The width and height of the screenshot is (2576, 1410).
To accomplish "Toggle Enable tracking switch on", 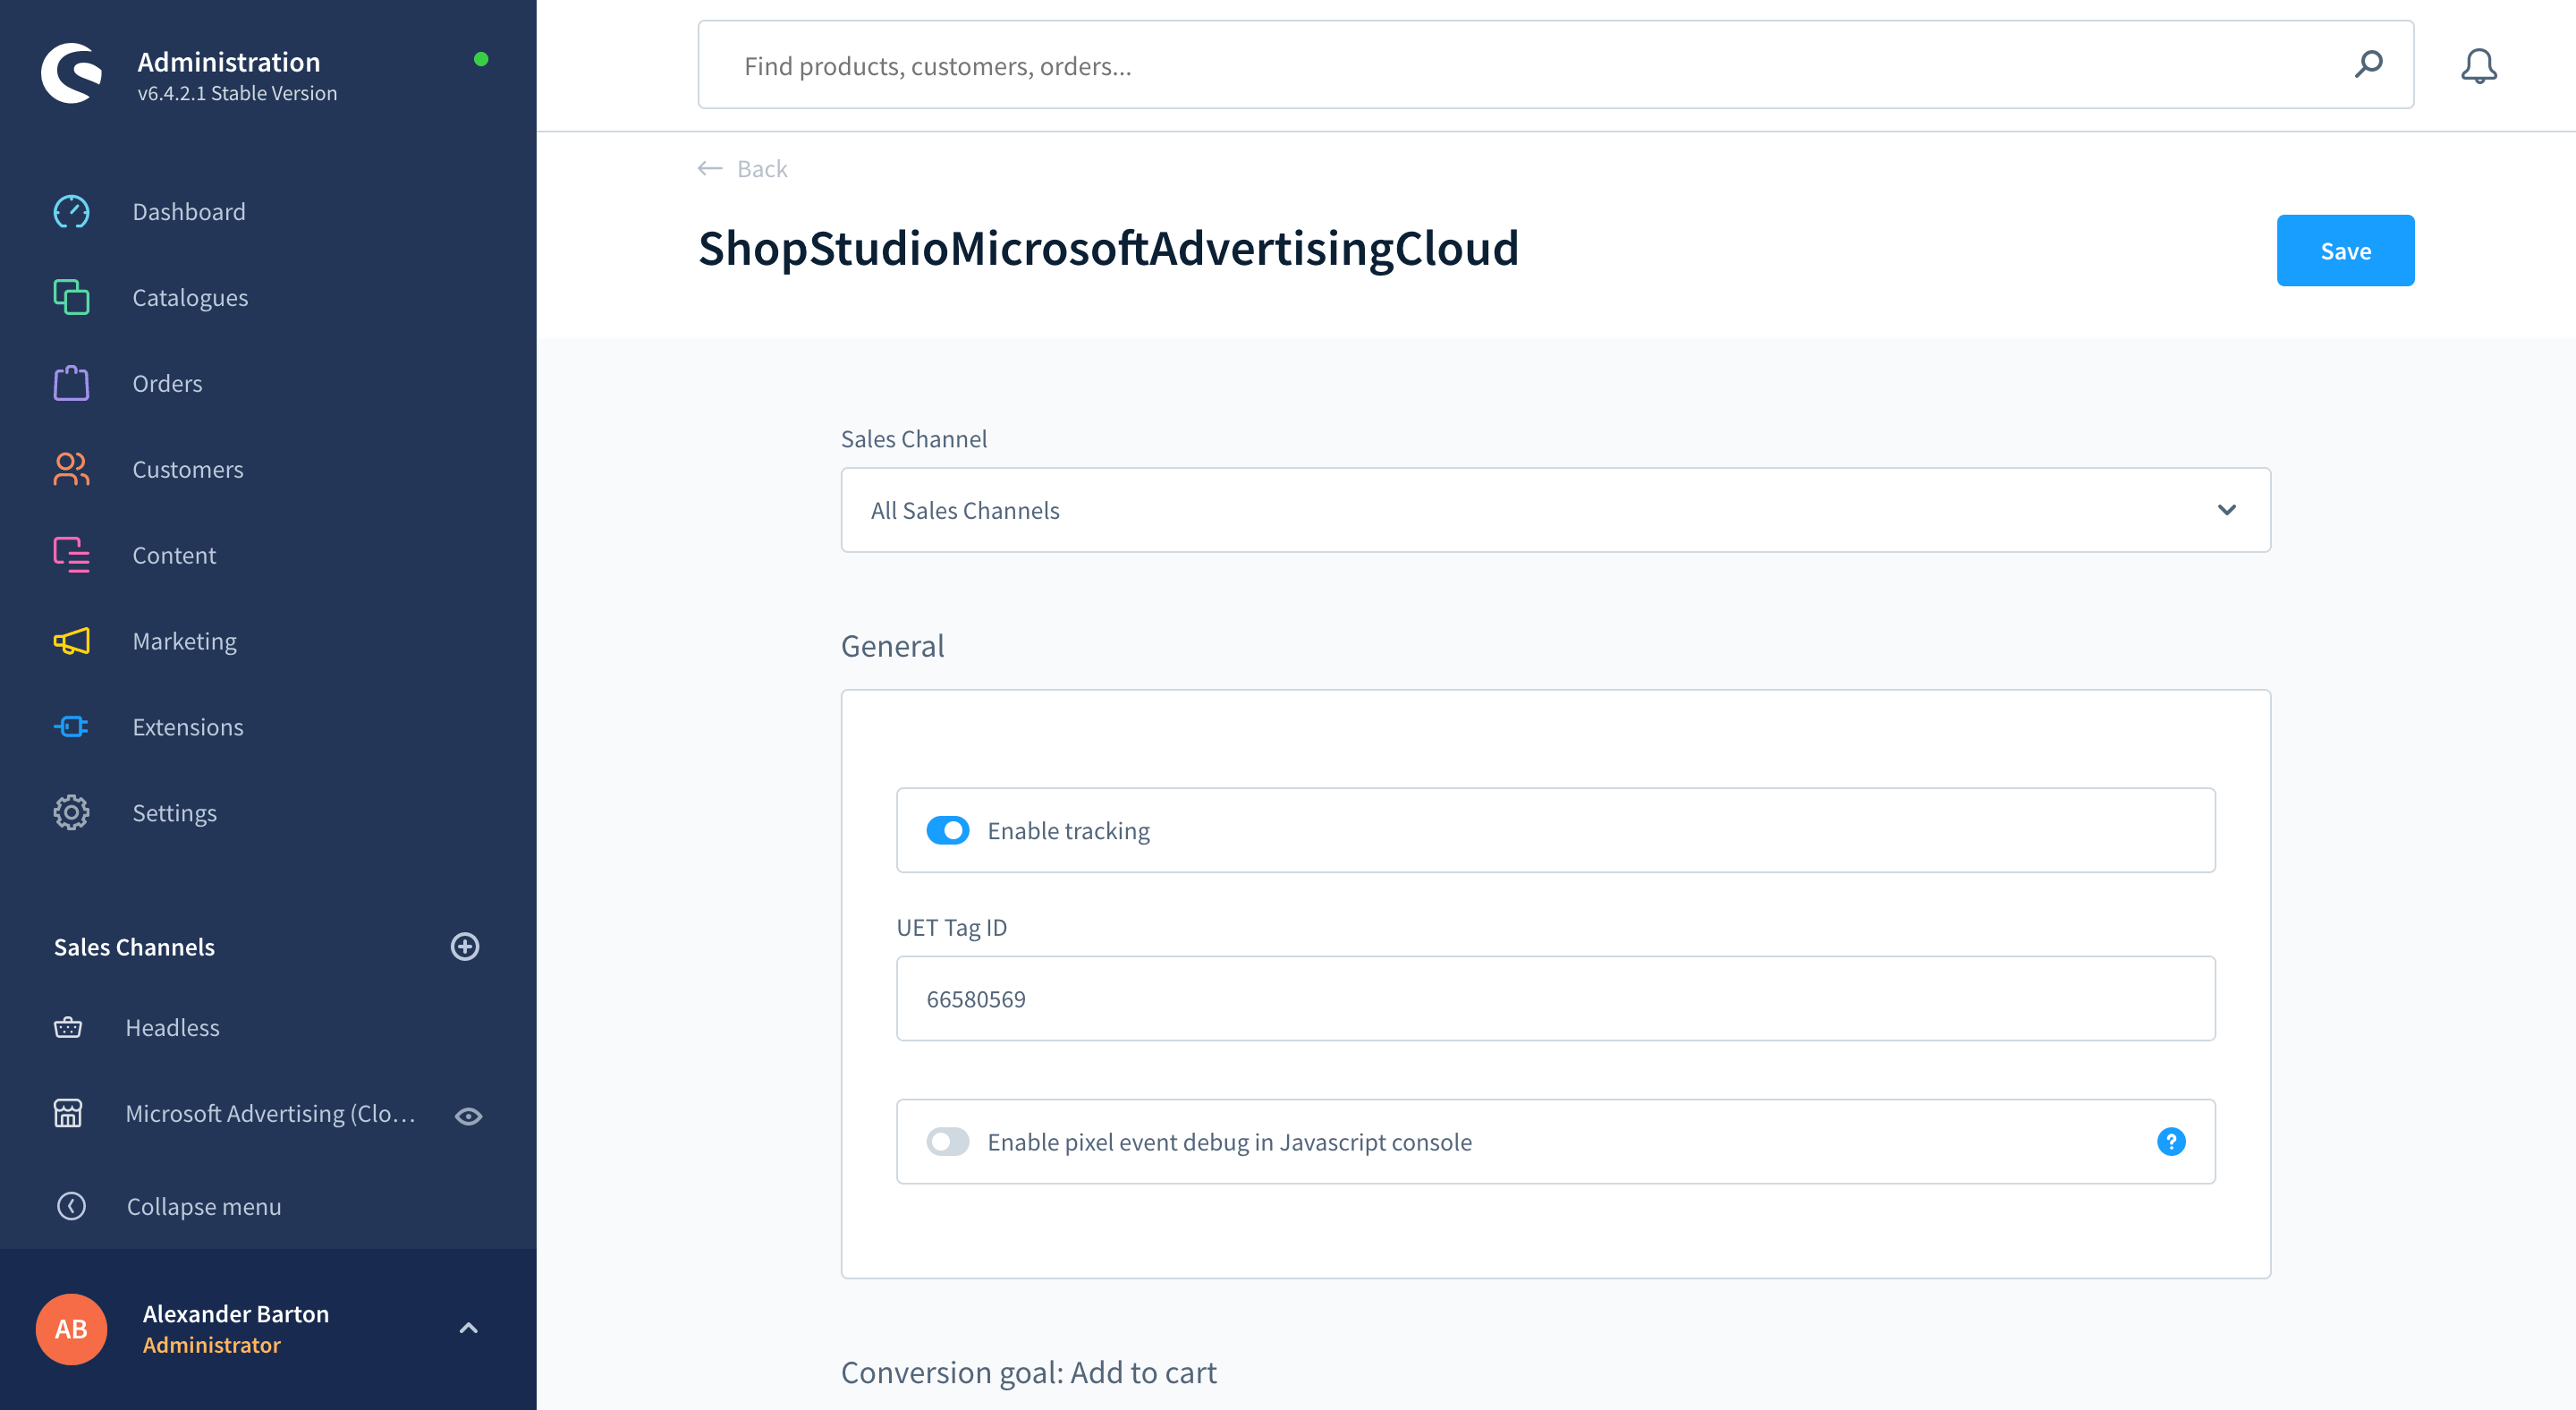I will (x=950, y=830).
